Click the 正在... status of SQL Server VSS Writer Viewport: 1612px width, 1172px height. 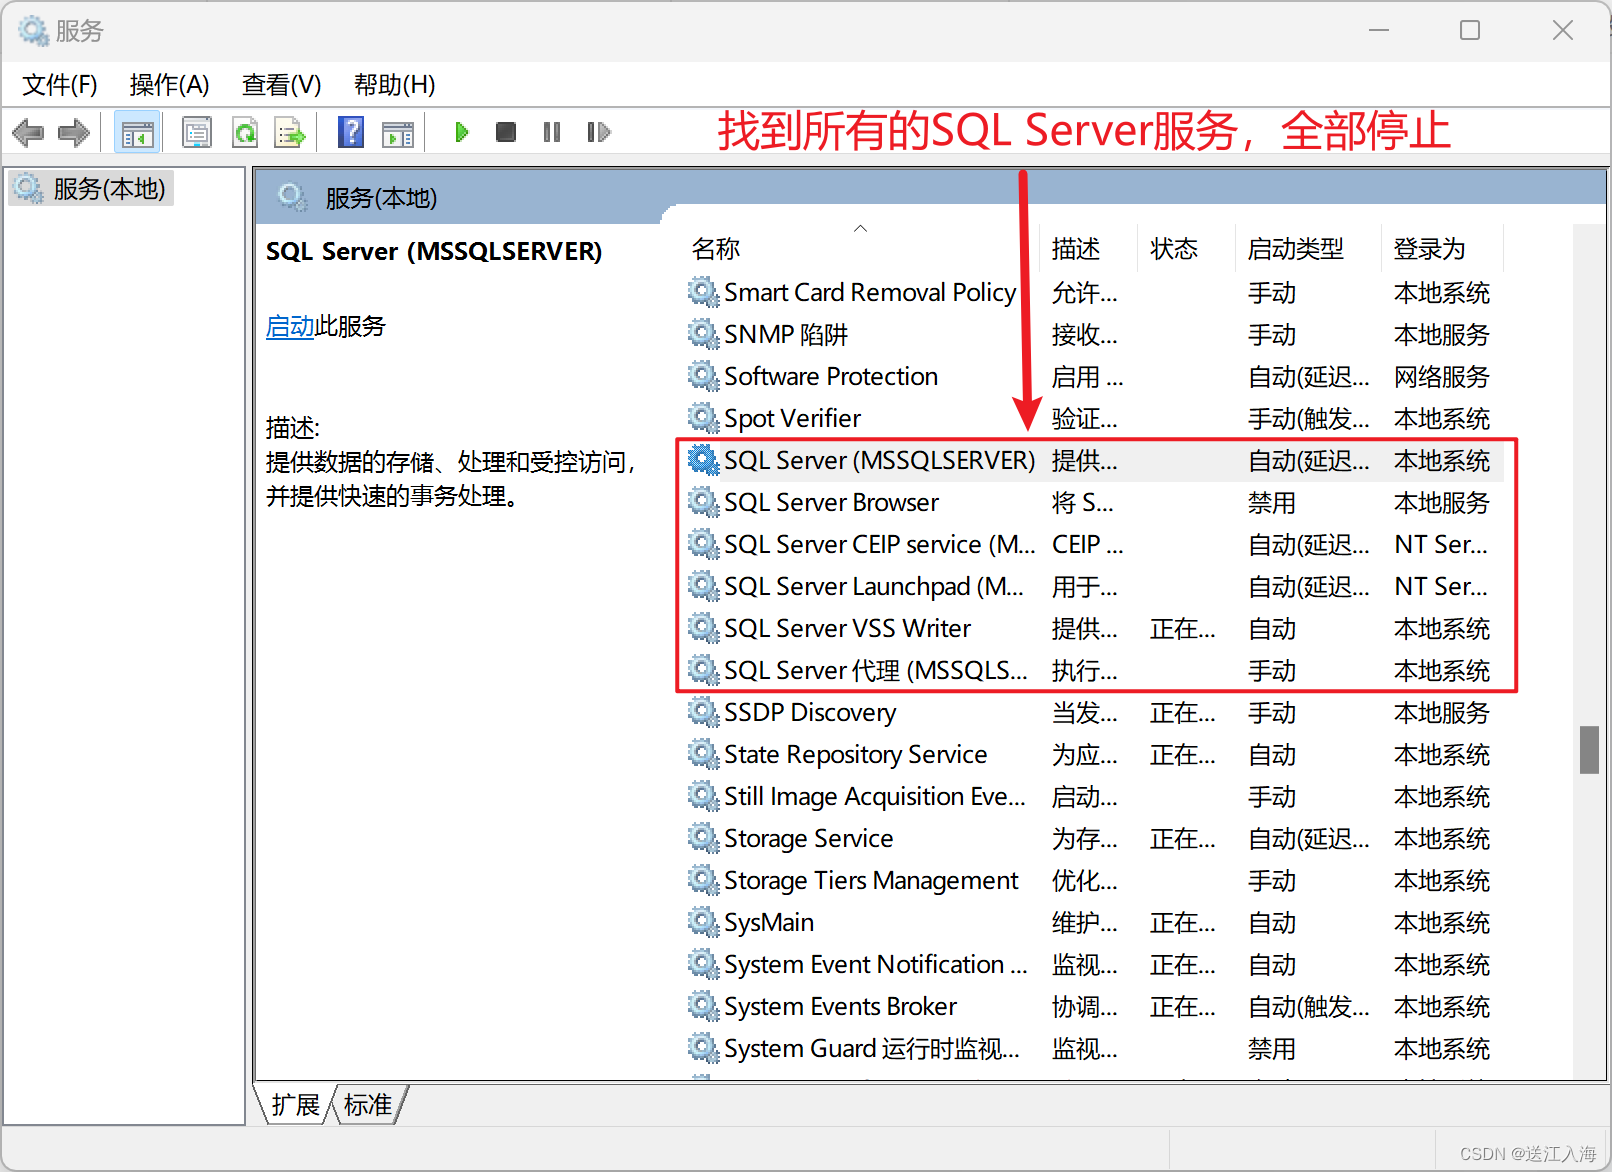[x=1183, y=628]
